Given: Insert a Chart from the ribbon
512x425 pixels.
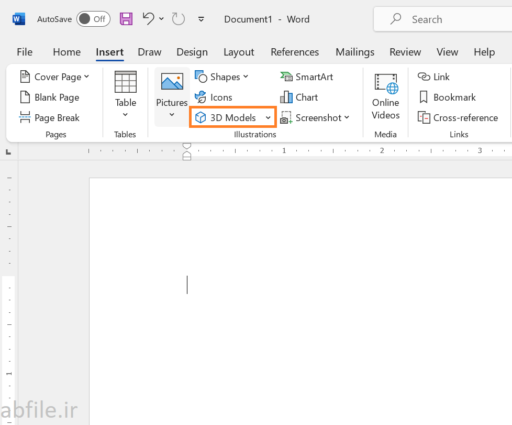Looking at the screenshot, I should tap(299, 97).
